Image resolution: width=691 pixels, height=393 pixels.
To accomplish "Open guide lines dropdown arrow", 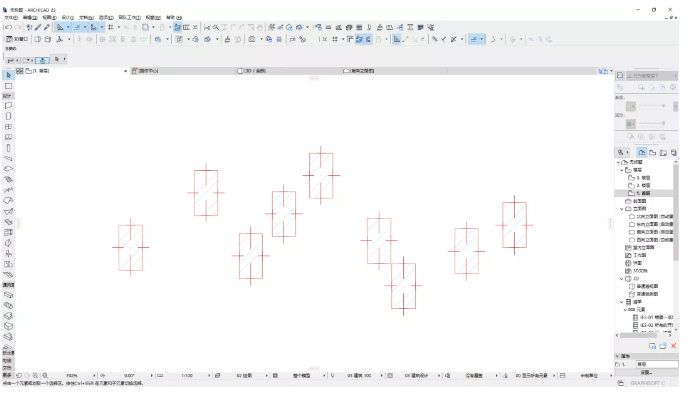I will tap(68, 27).
